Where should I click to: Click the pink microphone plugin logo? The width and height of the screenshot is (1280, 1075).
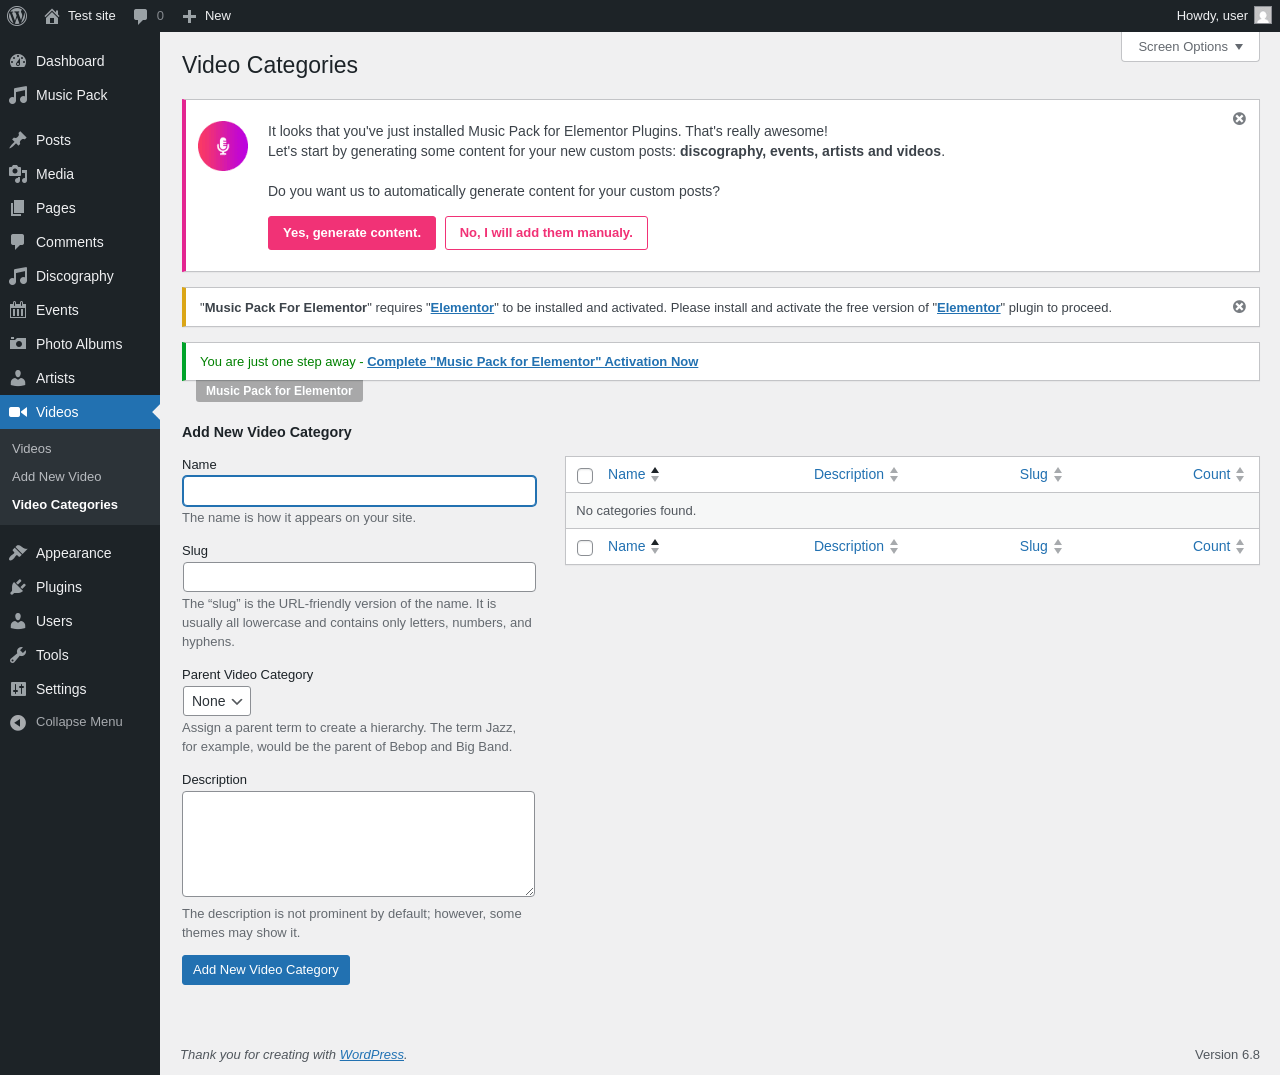coord(223,146)
